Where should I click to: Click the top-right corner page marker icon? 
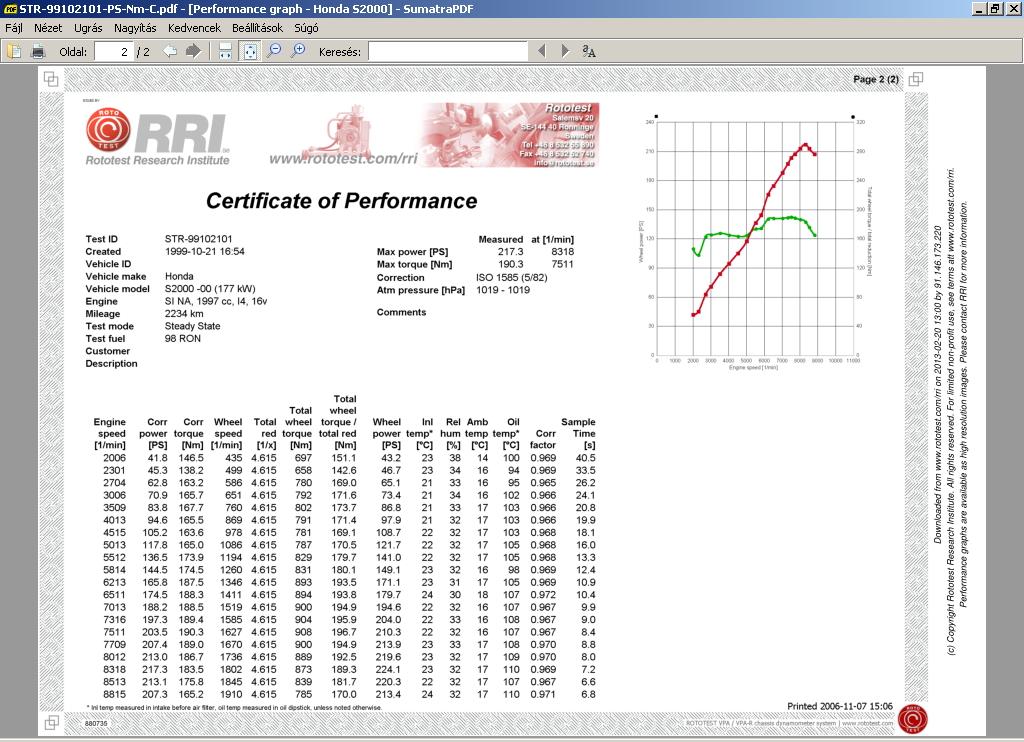click(x=916, y=79)
